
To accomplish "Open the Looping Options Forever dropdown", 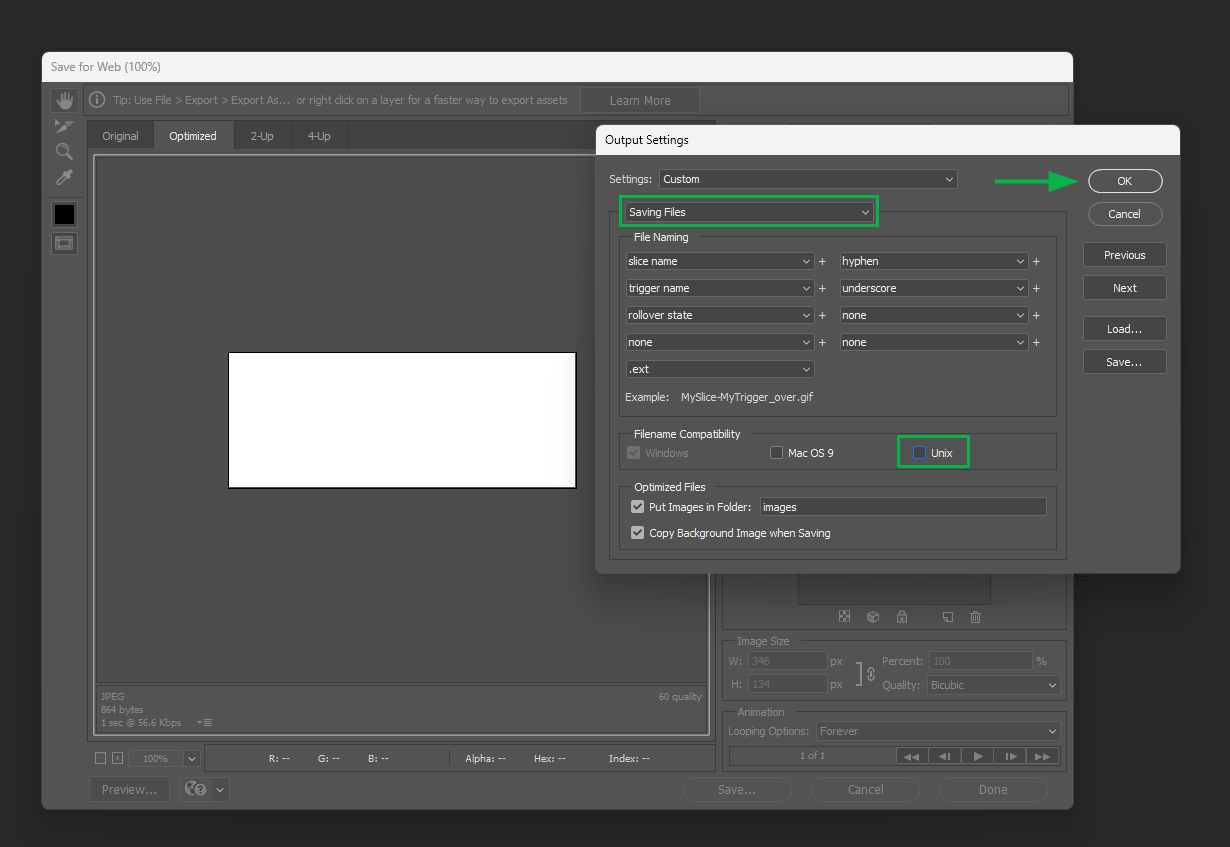I will (938, 731).
